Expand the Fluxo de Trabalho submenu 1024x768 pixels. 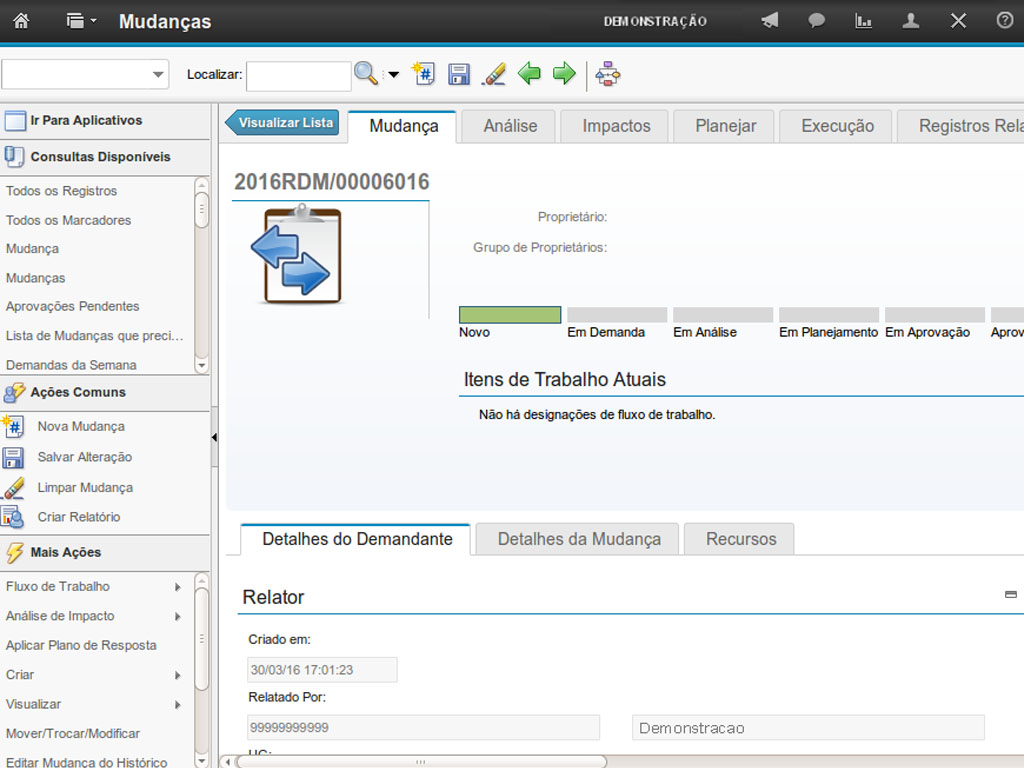coord(177,587)
